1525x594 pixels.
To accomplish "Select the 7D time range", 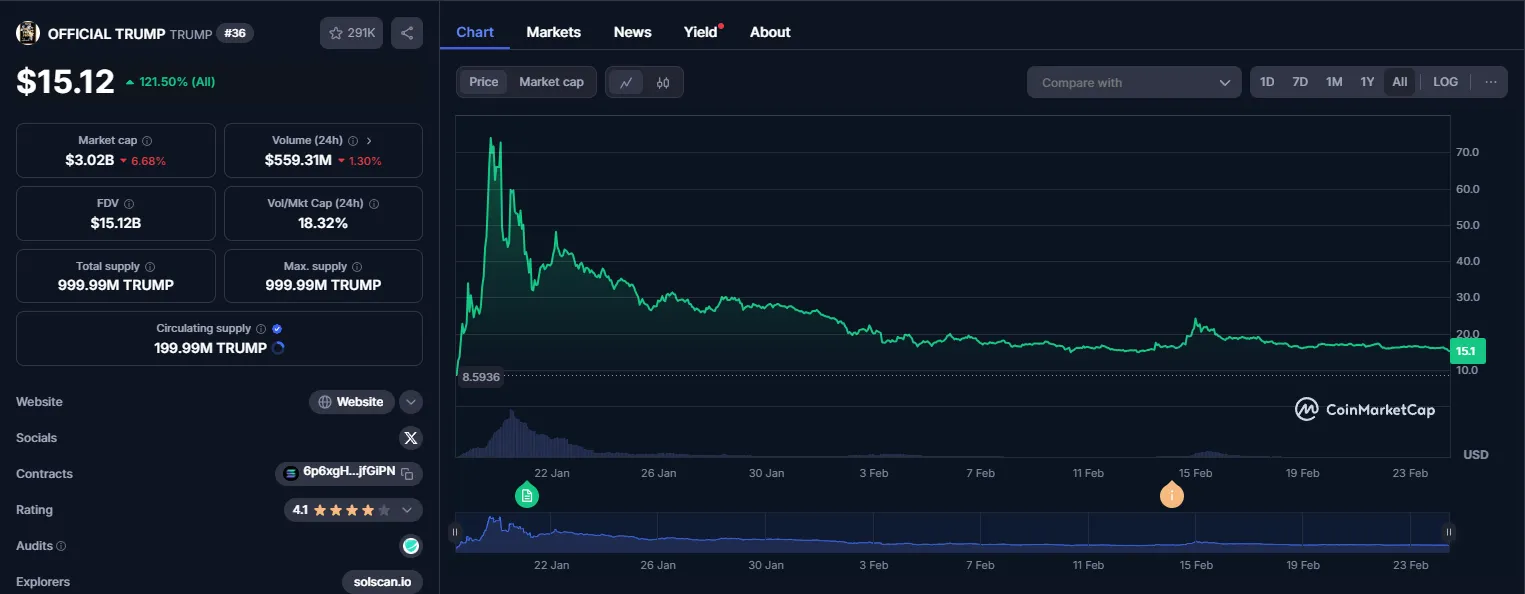I will 1300,82.
